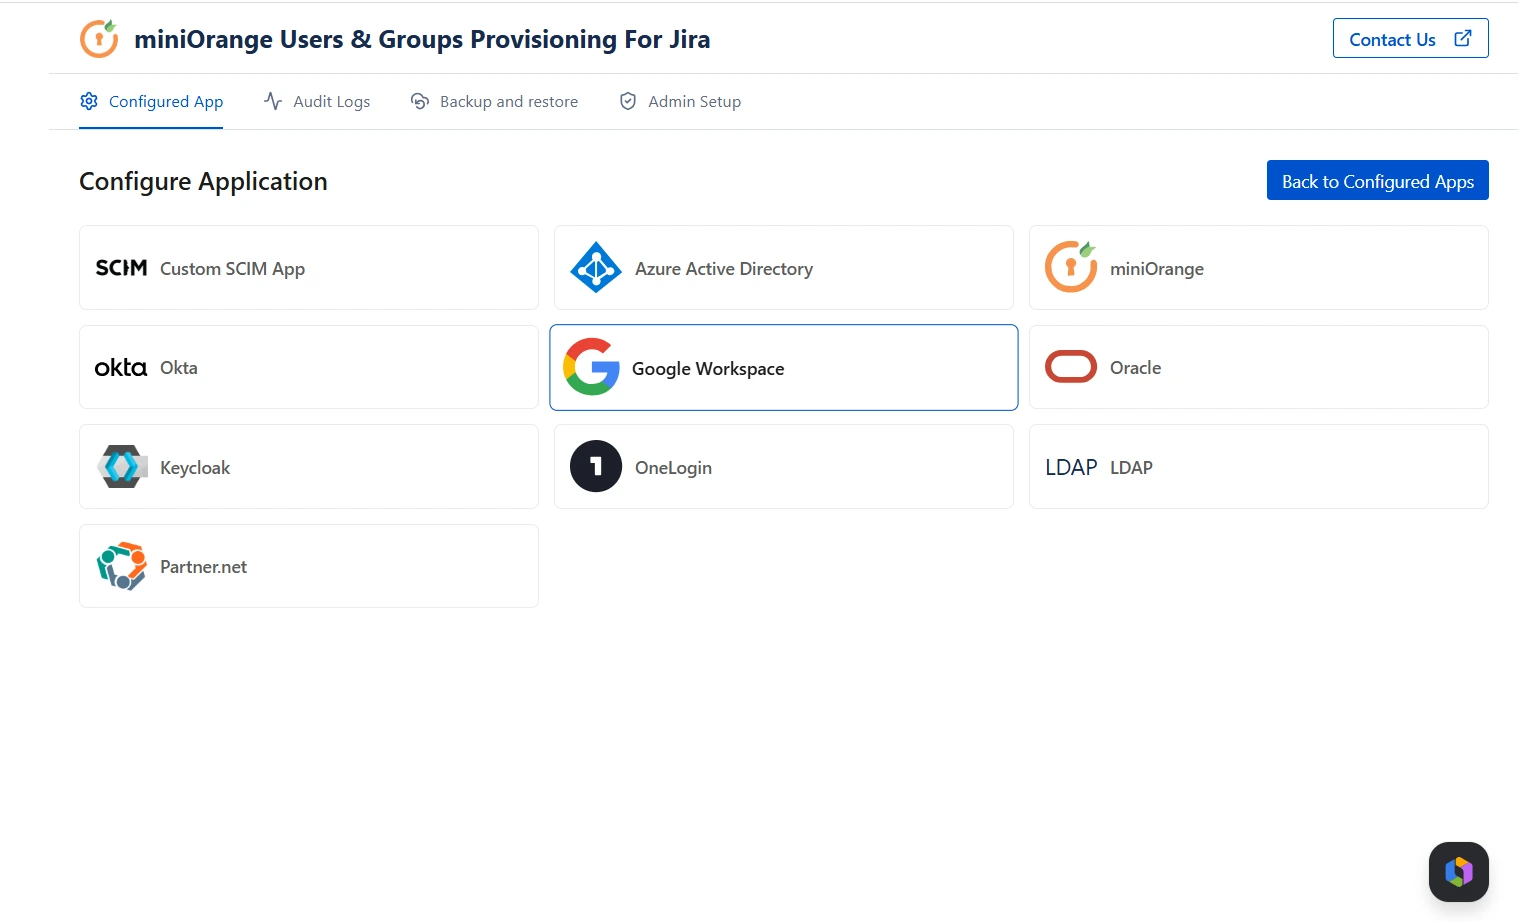Screen dimensions: 1518x922
Task: Click the gear icon beside Configured App
Action: click(89, 101)
